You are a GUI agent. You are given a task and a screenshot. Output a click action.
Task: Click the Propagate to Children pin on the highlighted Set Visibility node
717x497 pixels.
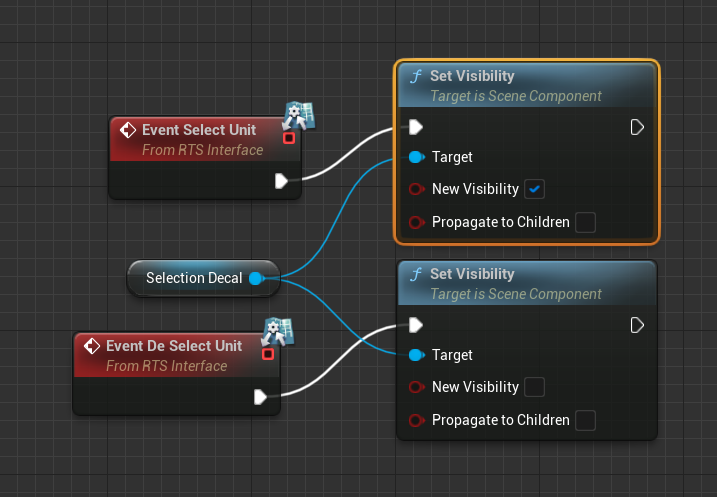point(416,222)
